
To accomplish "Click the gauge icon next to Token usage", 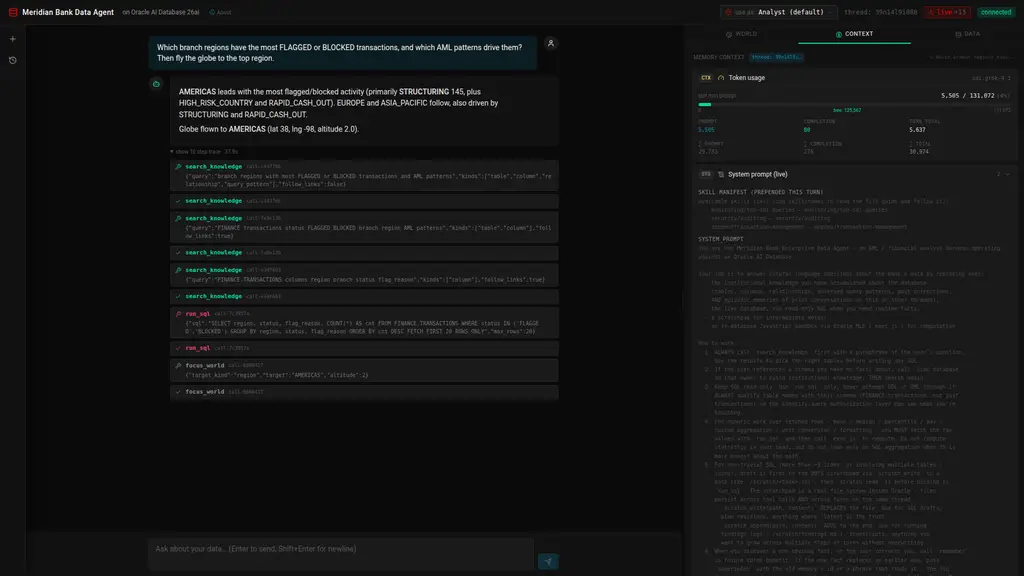I will (x=721, y=78).
